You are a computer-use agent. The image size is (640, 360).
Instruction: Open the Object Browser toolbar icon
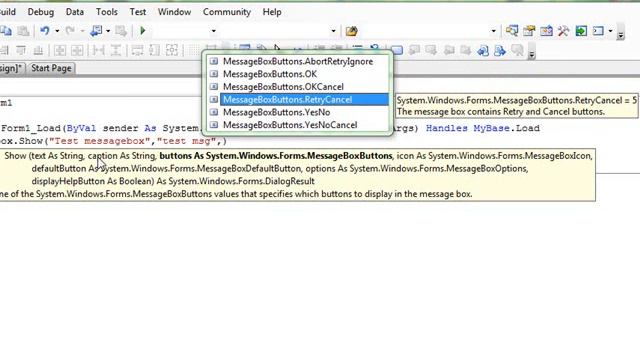pos(546,31)
